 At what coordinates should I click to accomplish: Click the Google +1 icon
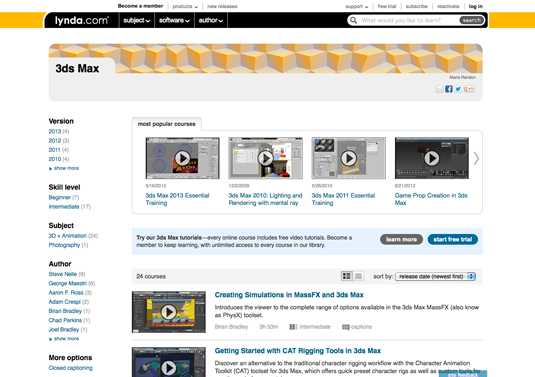coord(469,89)
